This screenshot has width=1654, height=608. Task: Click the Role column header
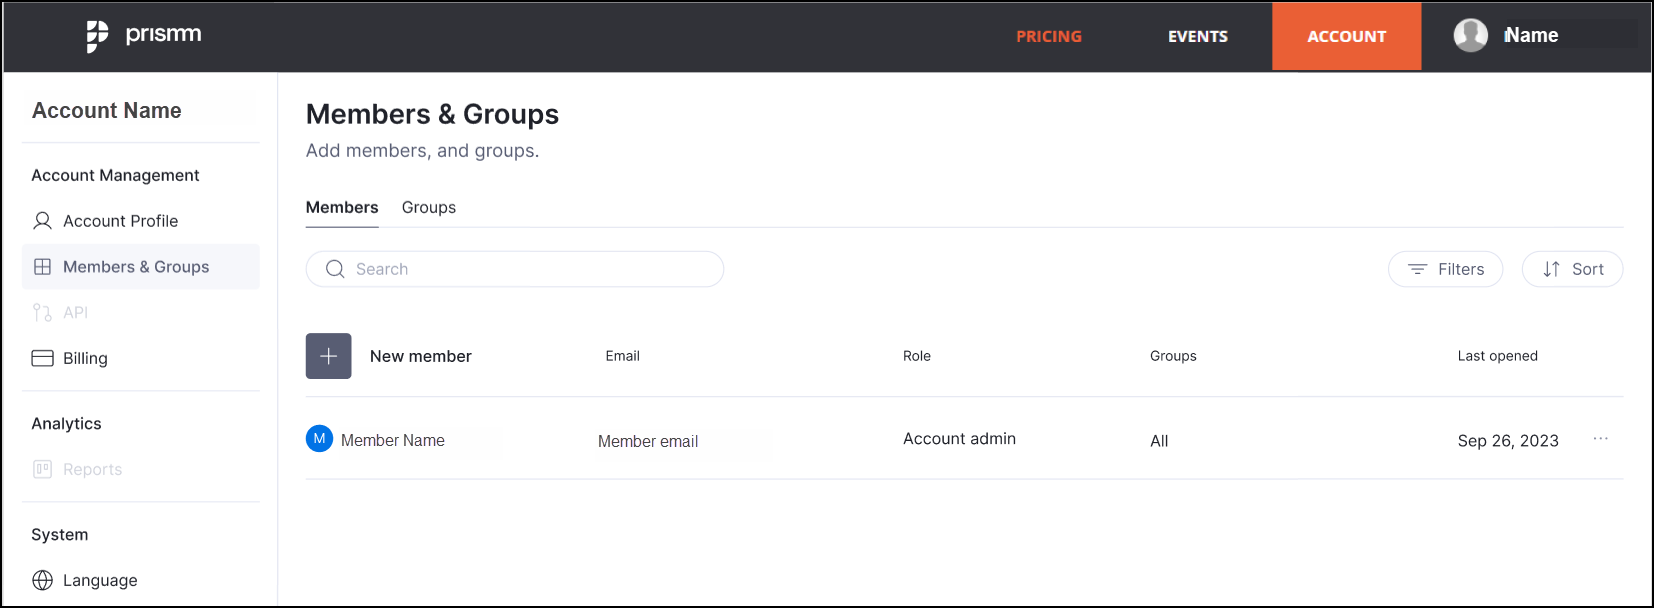coord(917,356)
